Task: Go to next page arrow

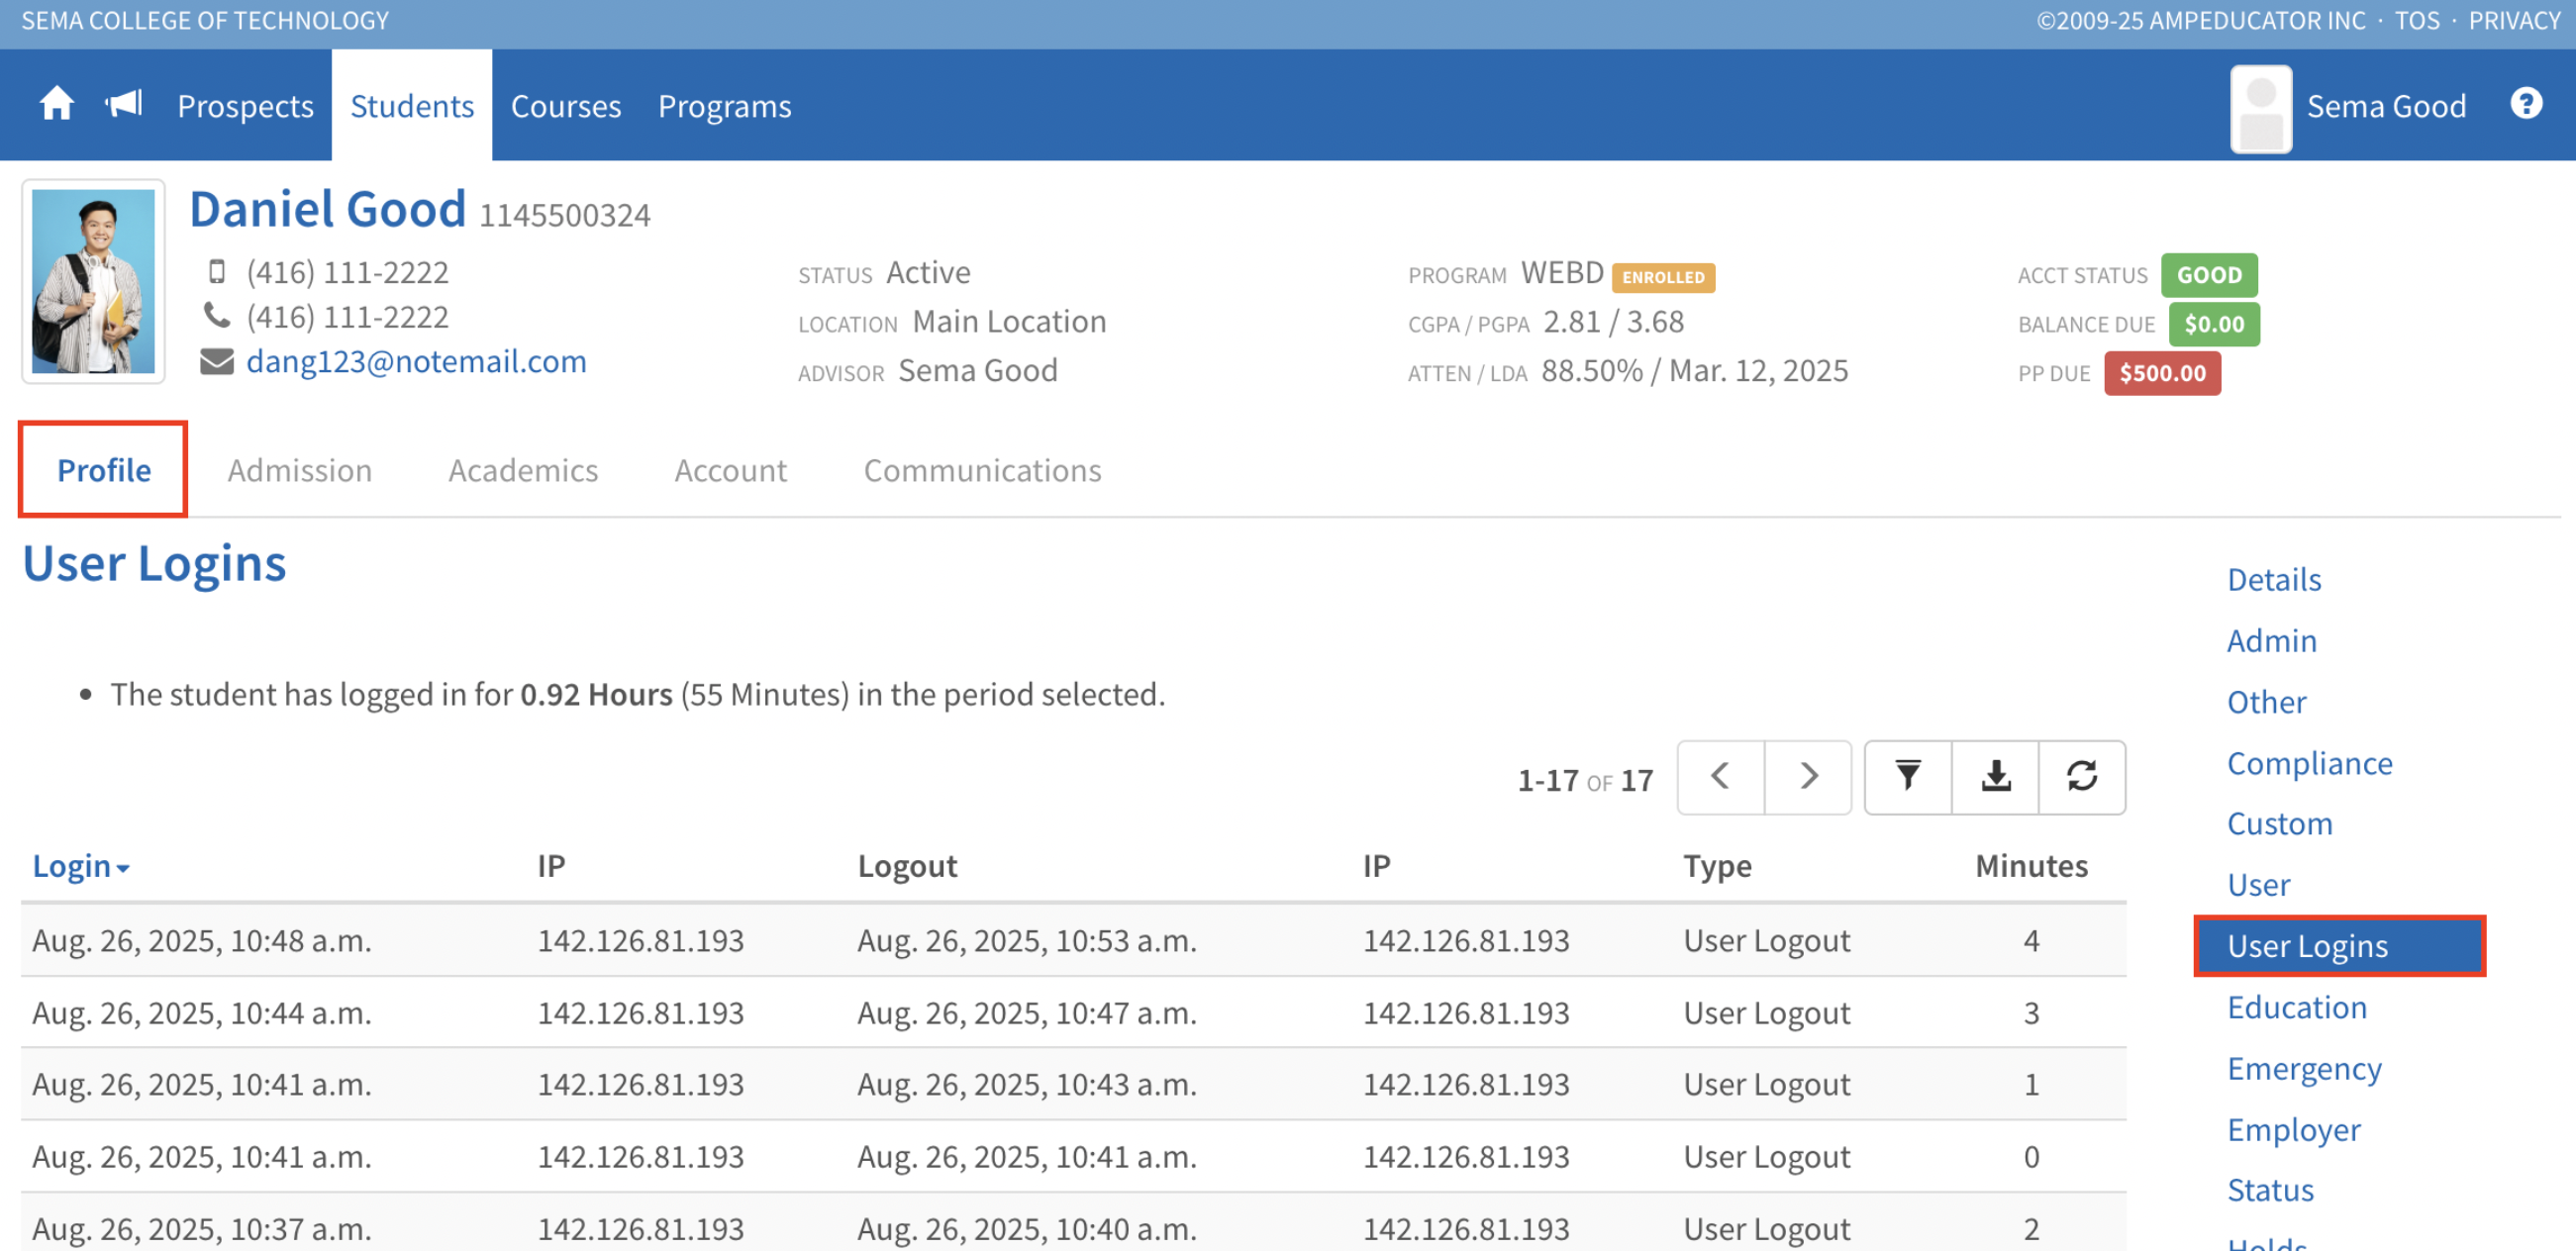Action: [1807, 777]
